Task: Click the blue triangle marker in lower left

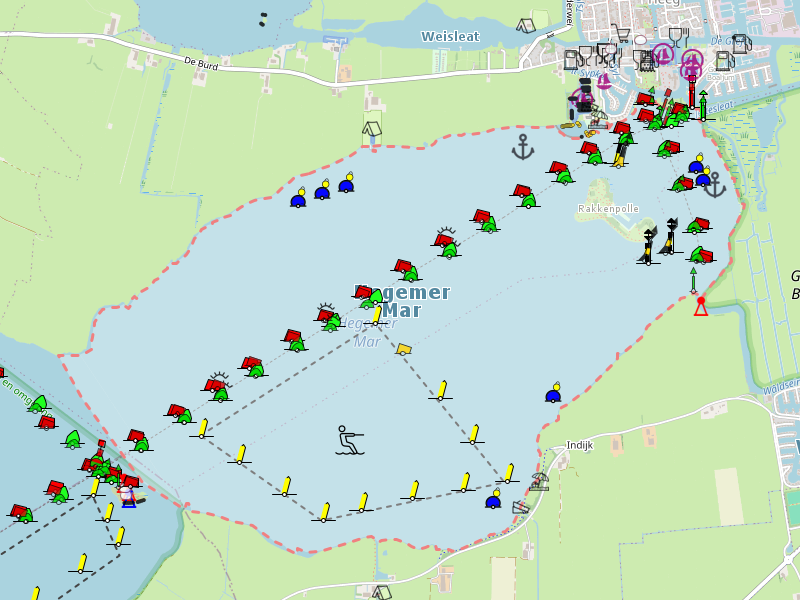Action: [x=128, y=499]
